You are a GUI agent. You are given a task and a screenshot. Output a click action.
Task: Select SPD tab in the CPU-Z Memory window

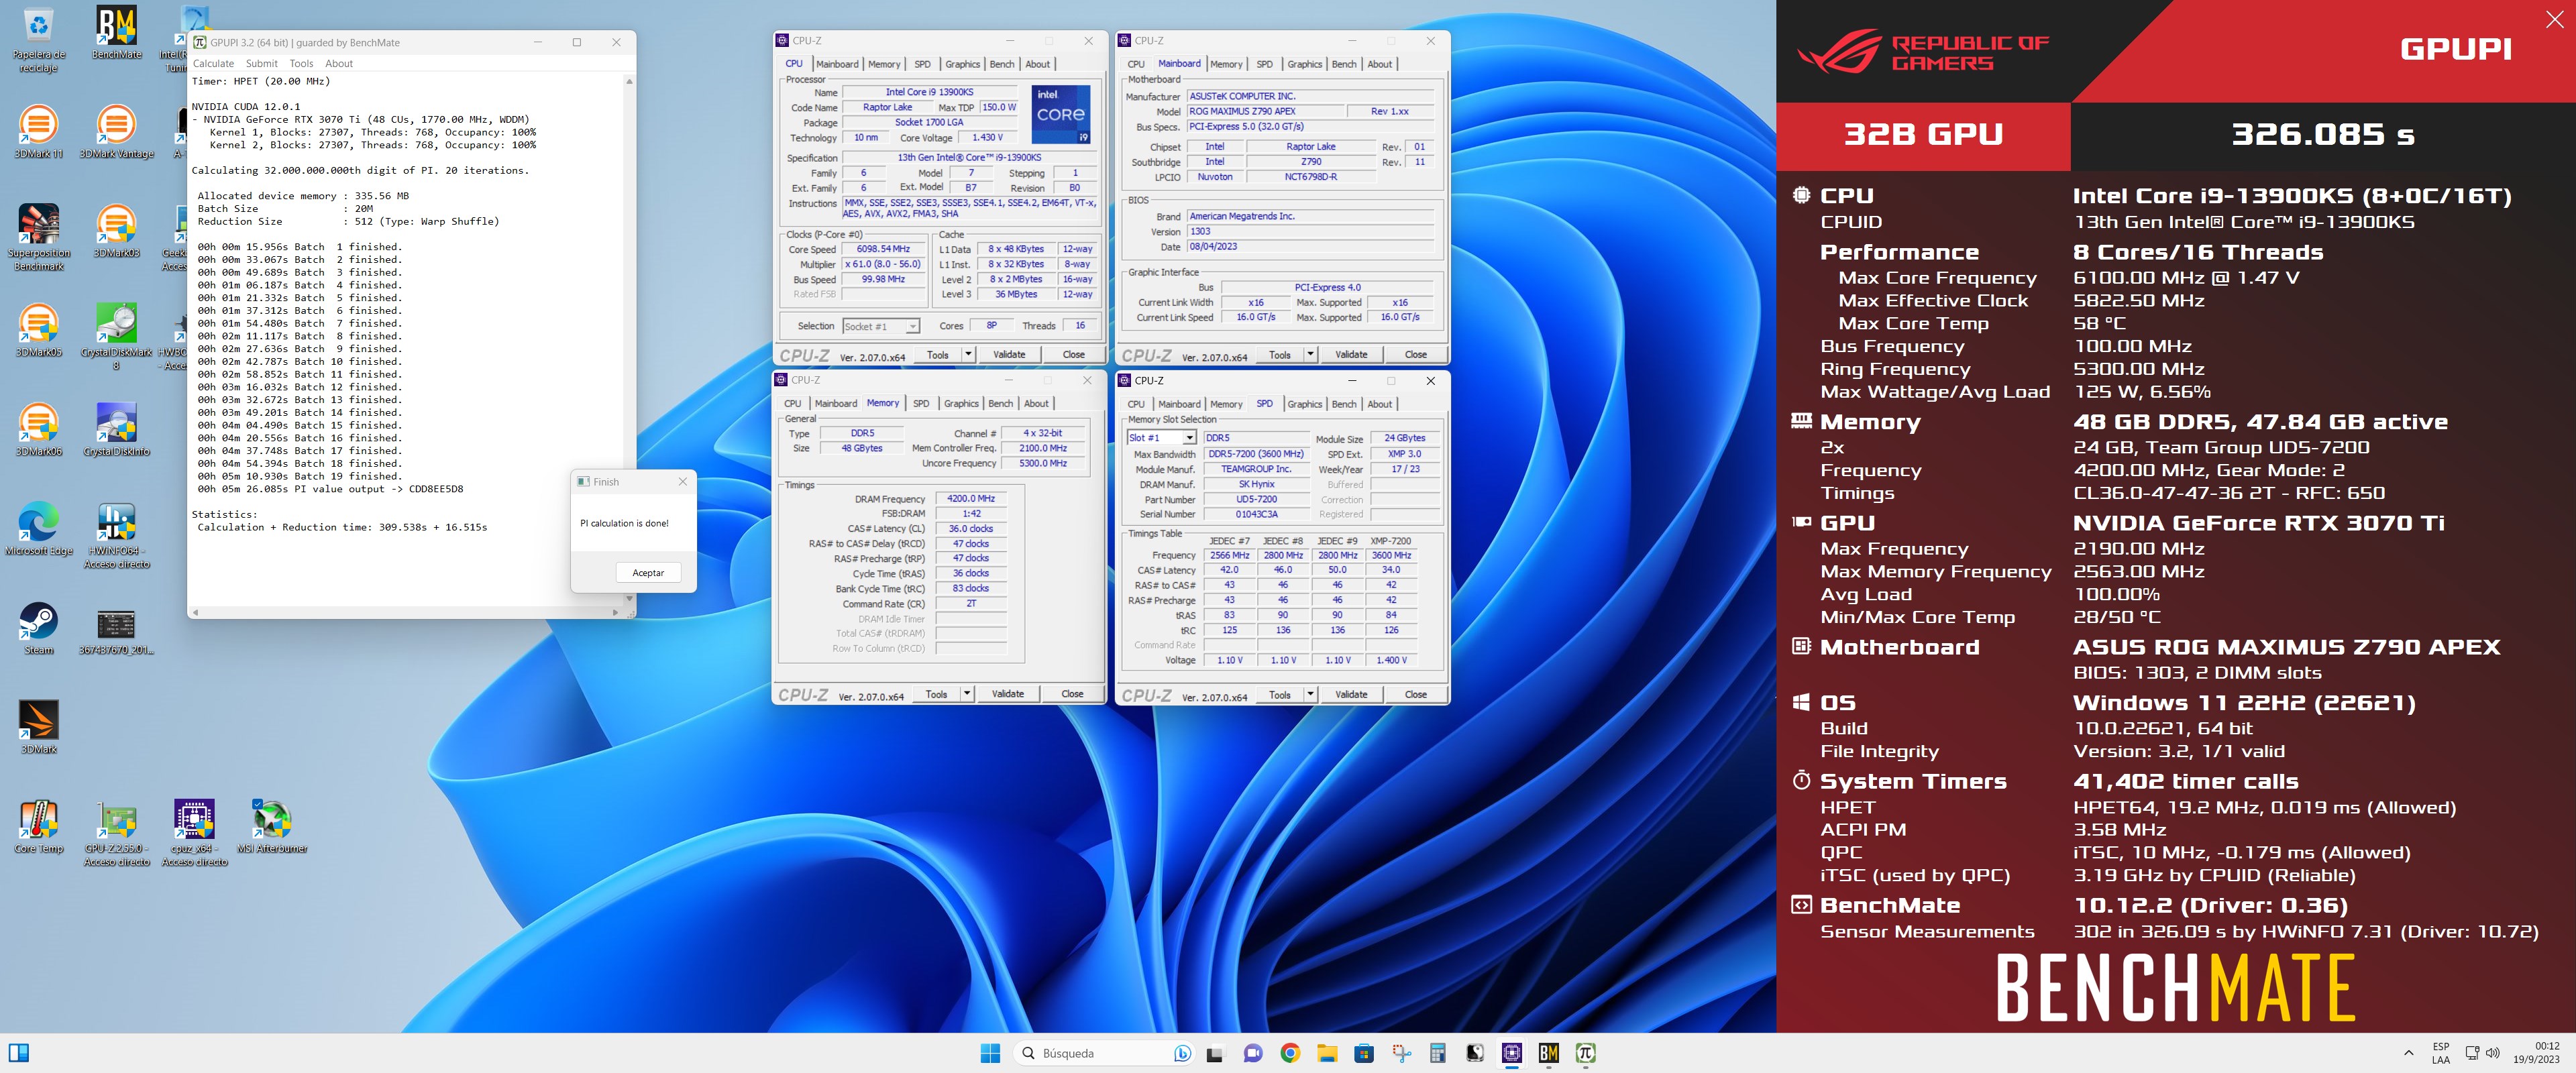921,403
